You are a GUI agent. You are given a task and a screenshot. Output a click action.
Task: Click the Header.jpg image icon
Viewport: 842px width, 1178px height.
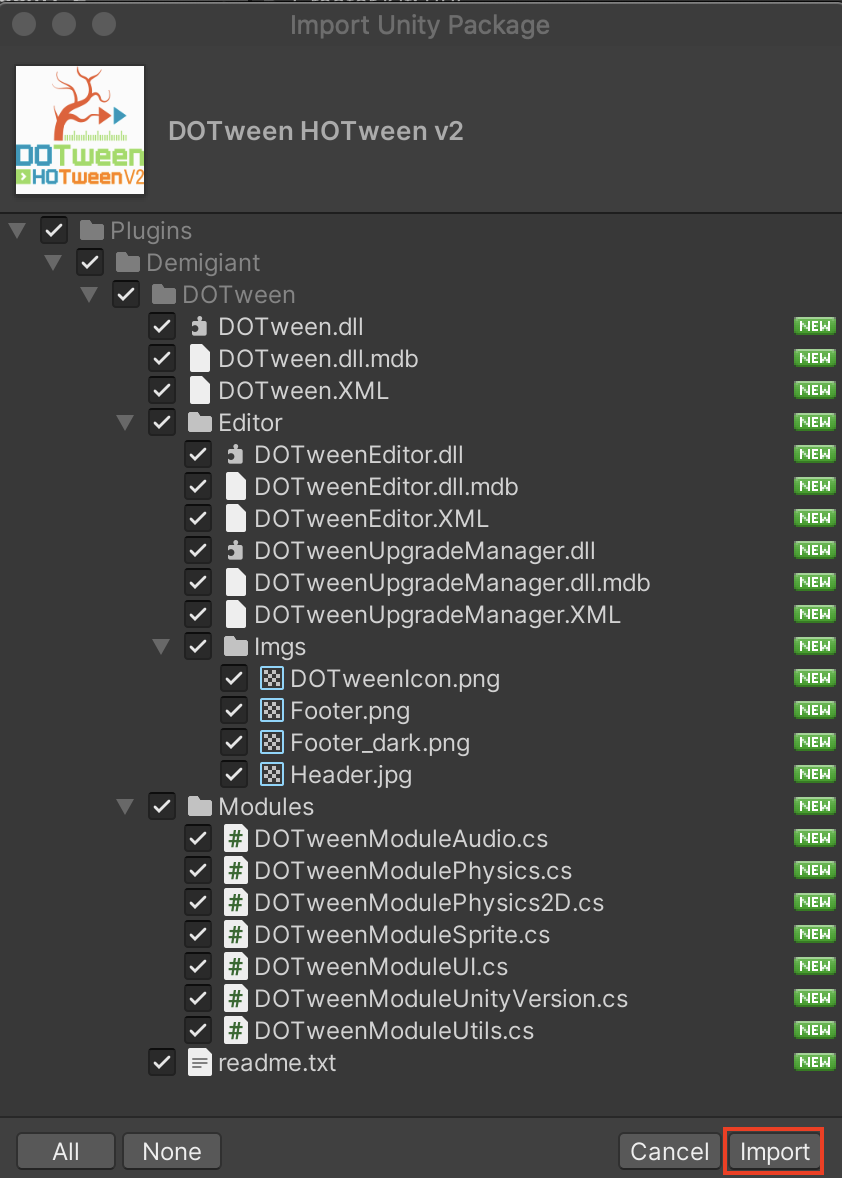(271, 775)
